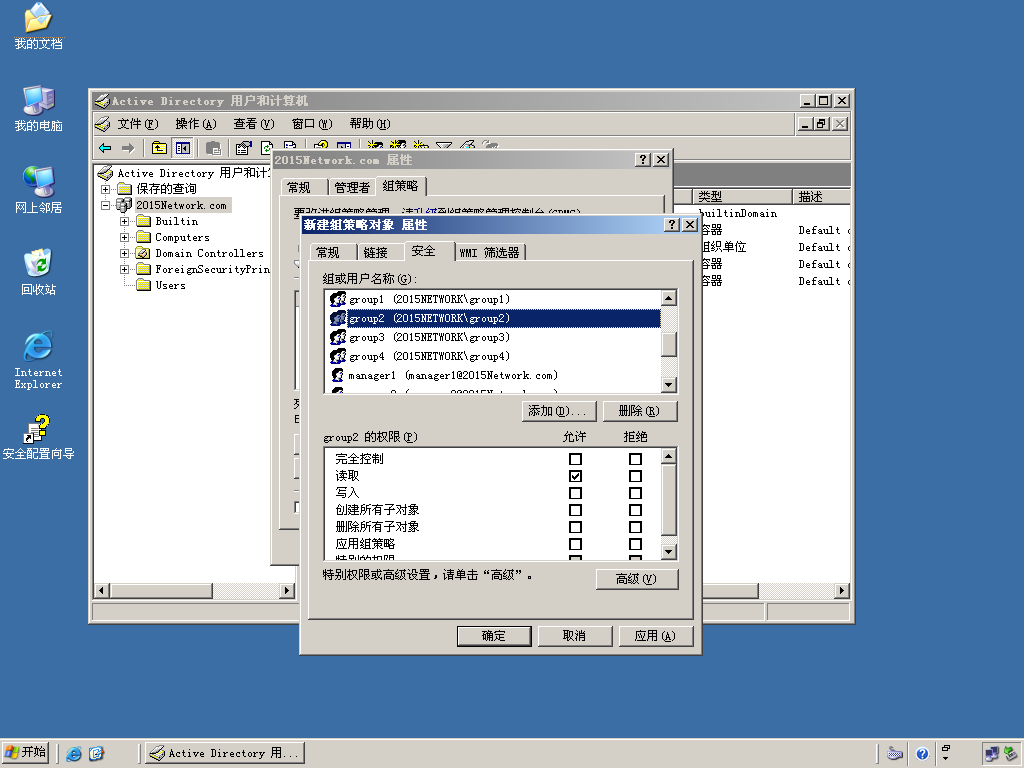
Task: Open the 文件(F) menu
Action: [137, 124]
